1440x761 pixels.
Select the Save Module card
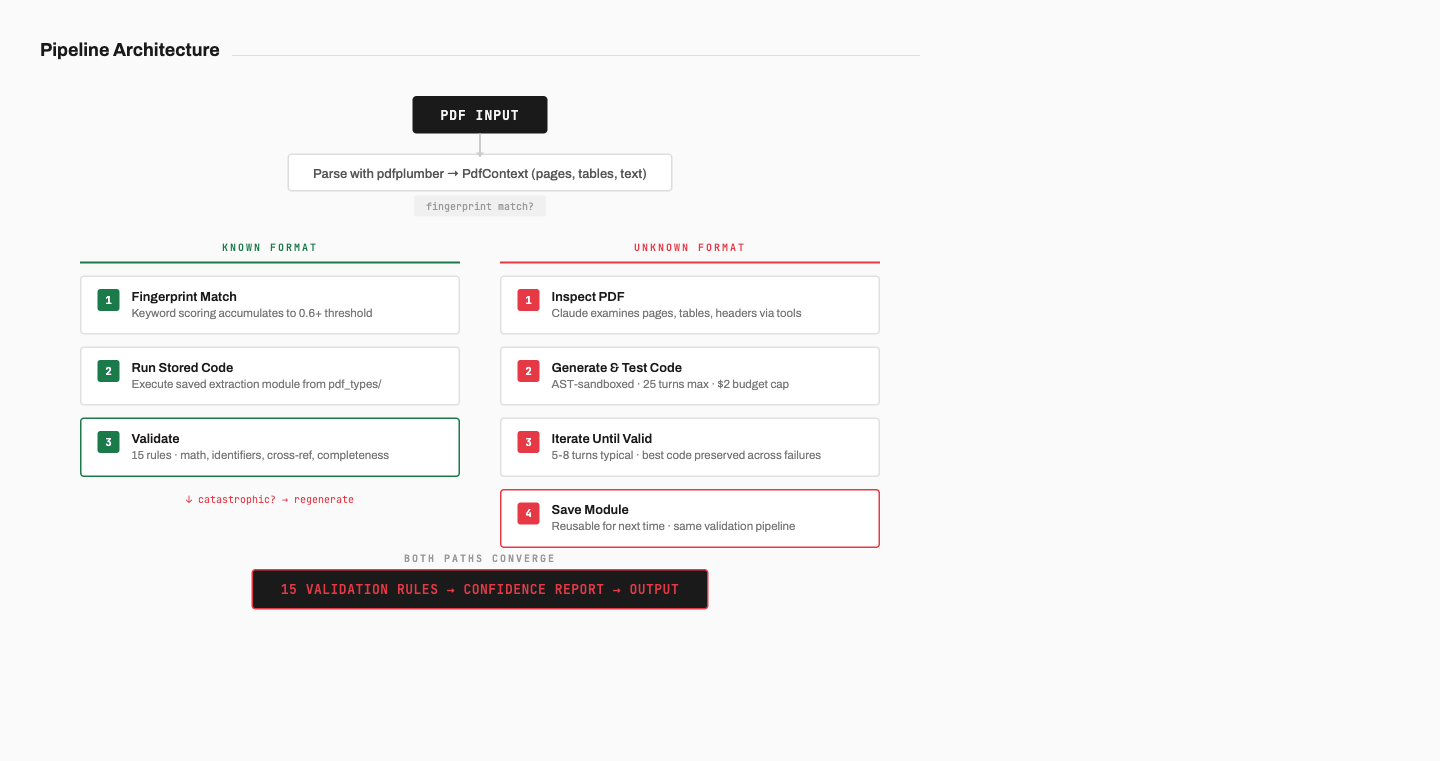pos(689,518)
